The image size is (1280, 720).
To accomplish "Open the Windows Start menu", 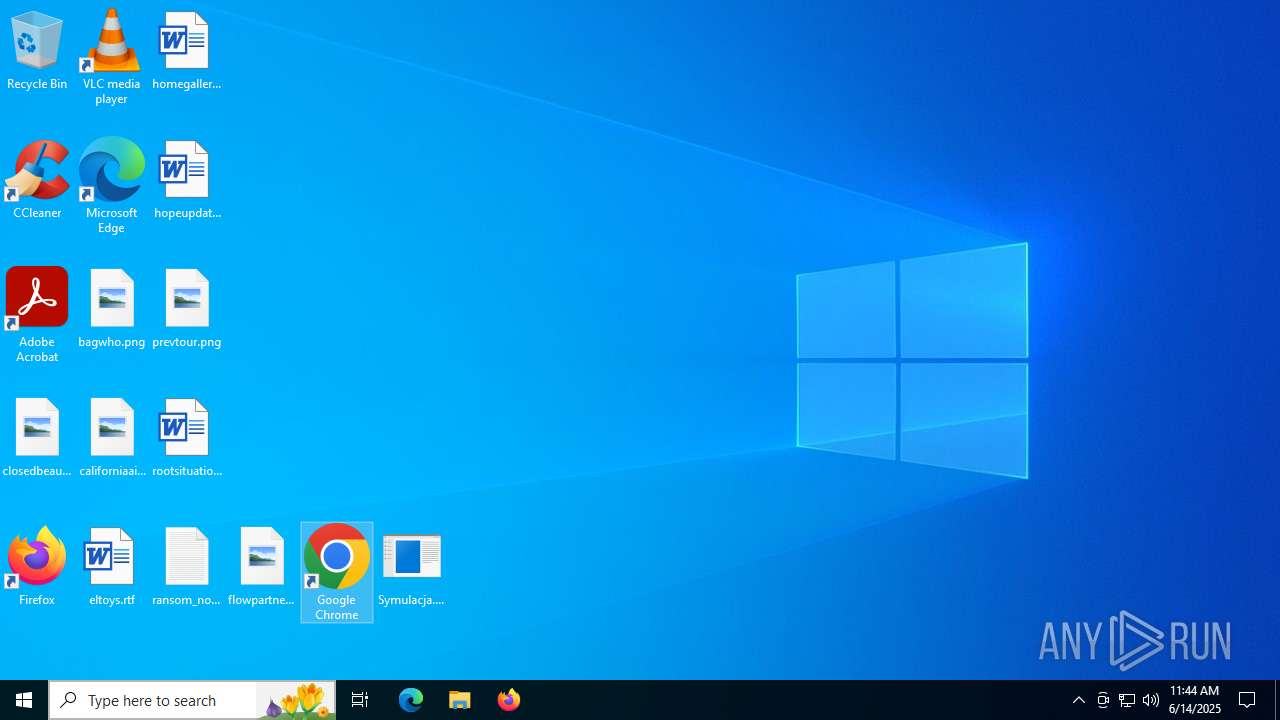I will 24,700.
